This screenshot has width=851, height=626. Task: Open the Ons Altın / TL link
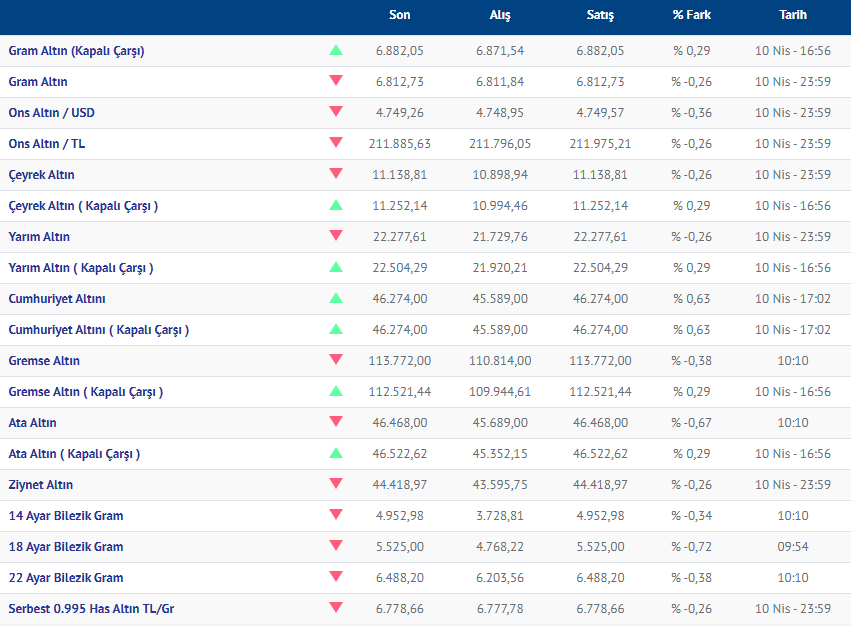[47, 144]
